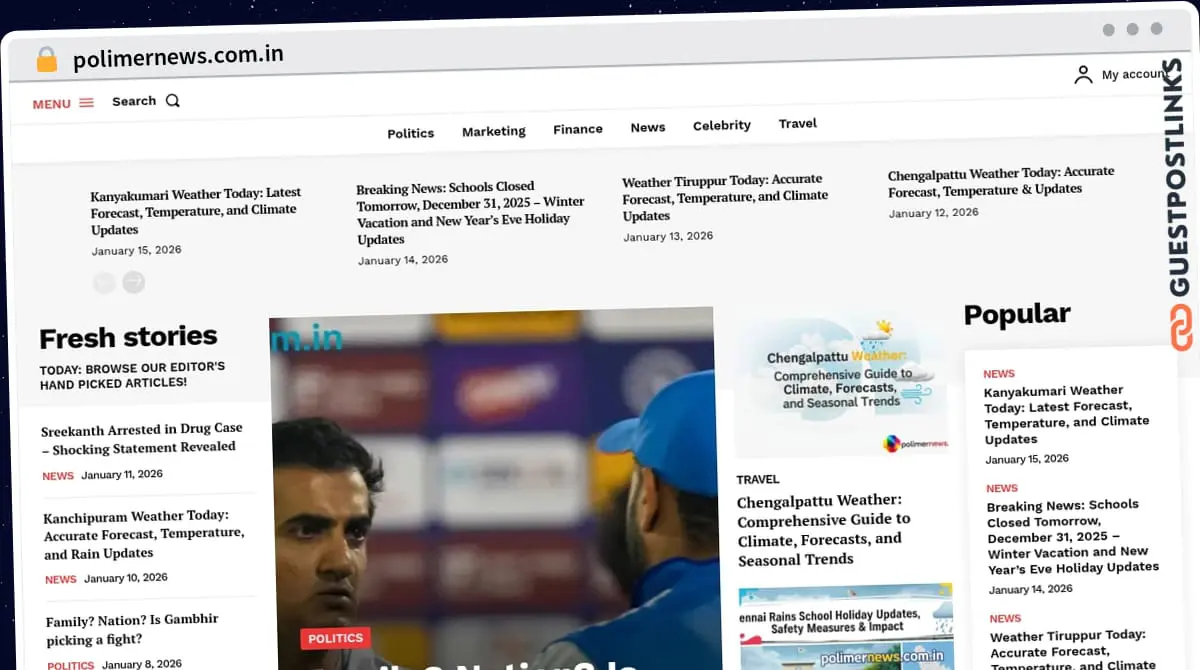Open the Politics menu item
The width and height of the screenshot is (1200, 670).
coord(411,133)
